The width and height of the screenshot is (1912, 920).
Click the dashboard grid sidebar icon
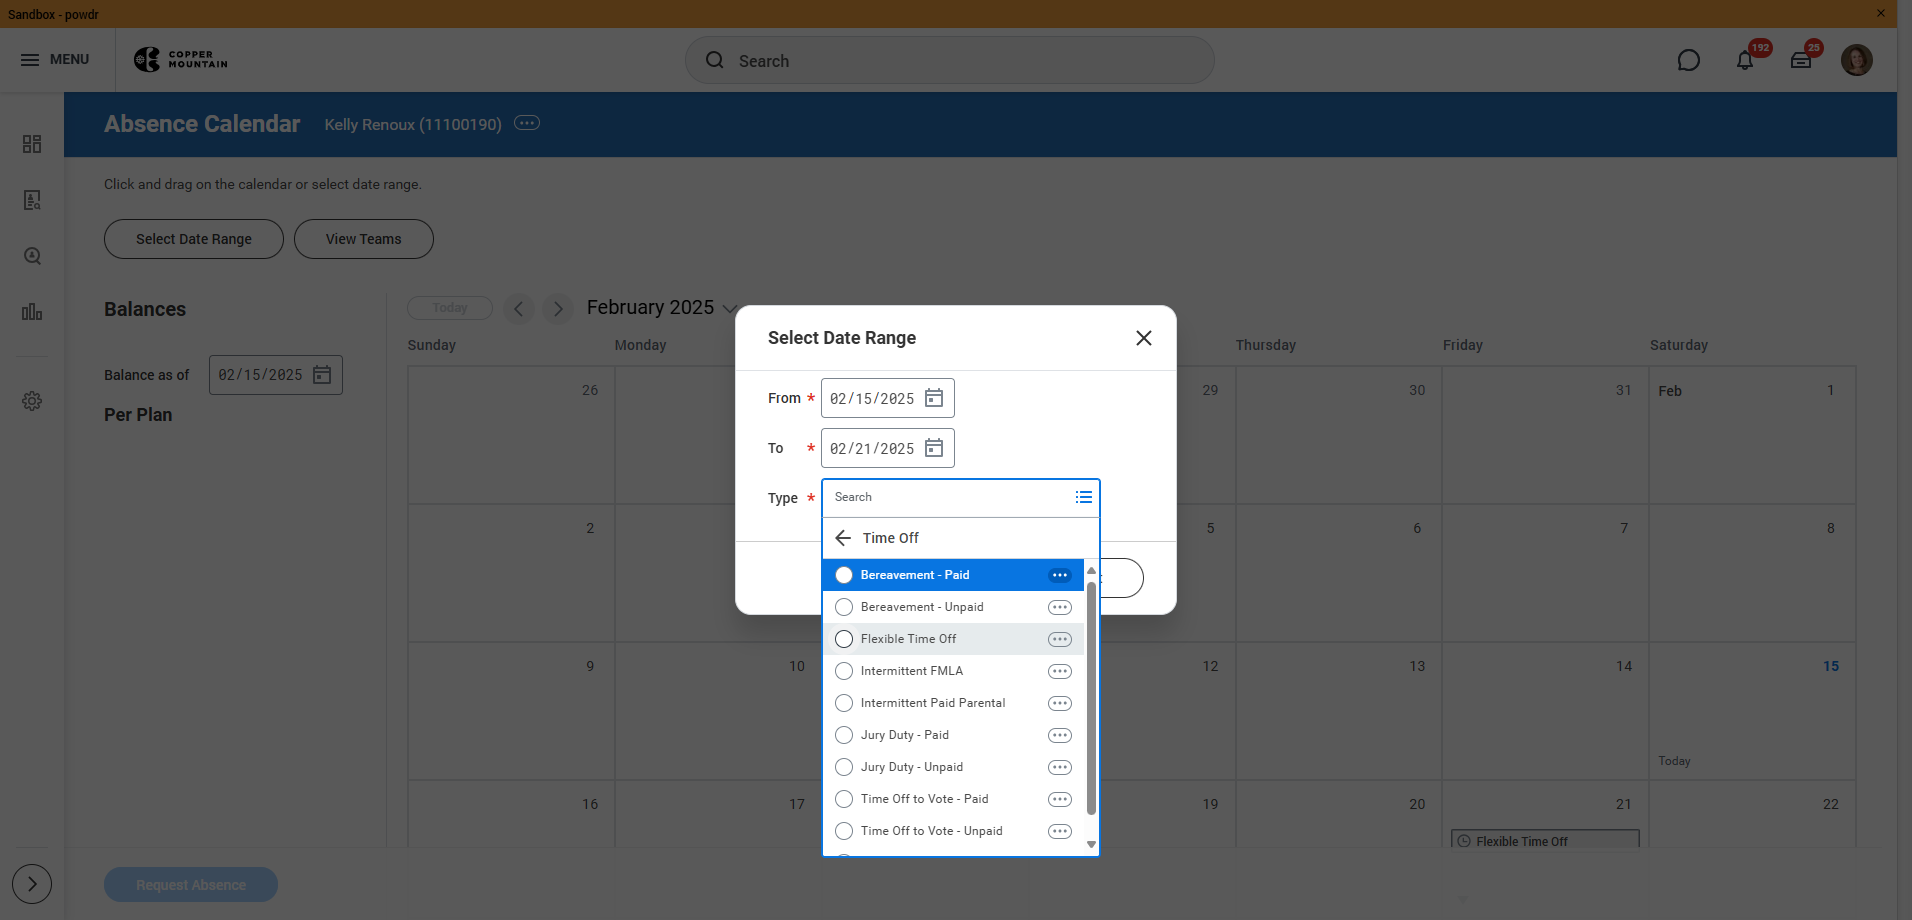pyautogui.click(x=32, y=144)
